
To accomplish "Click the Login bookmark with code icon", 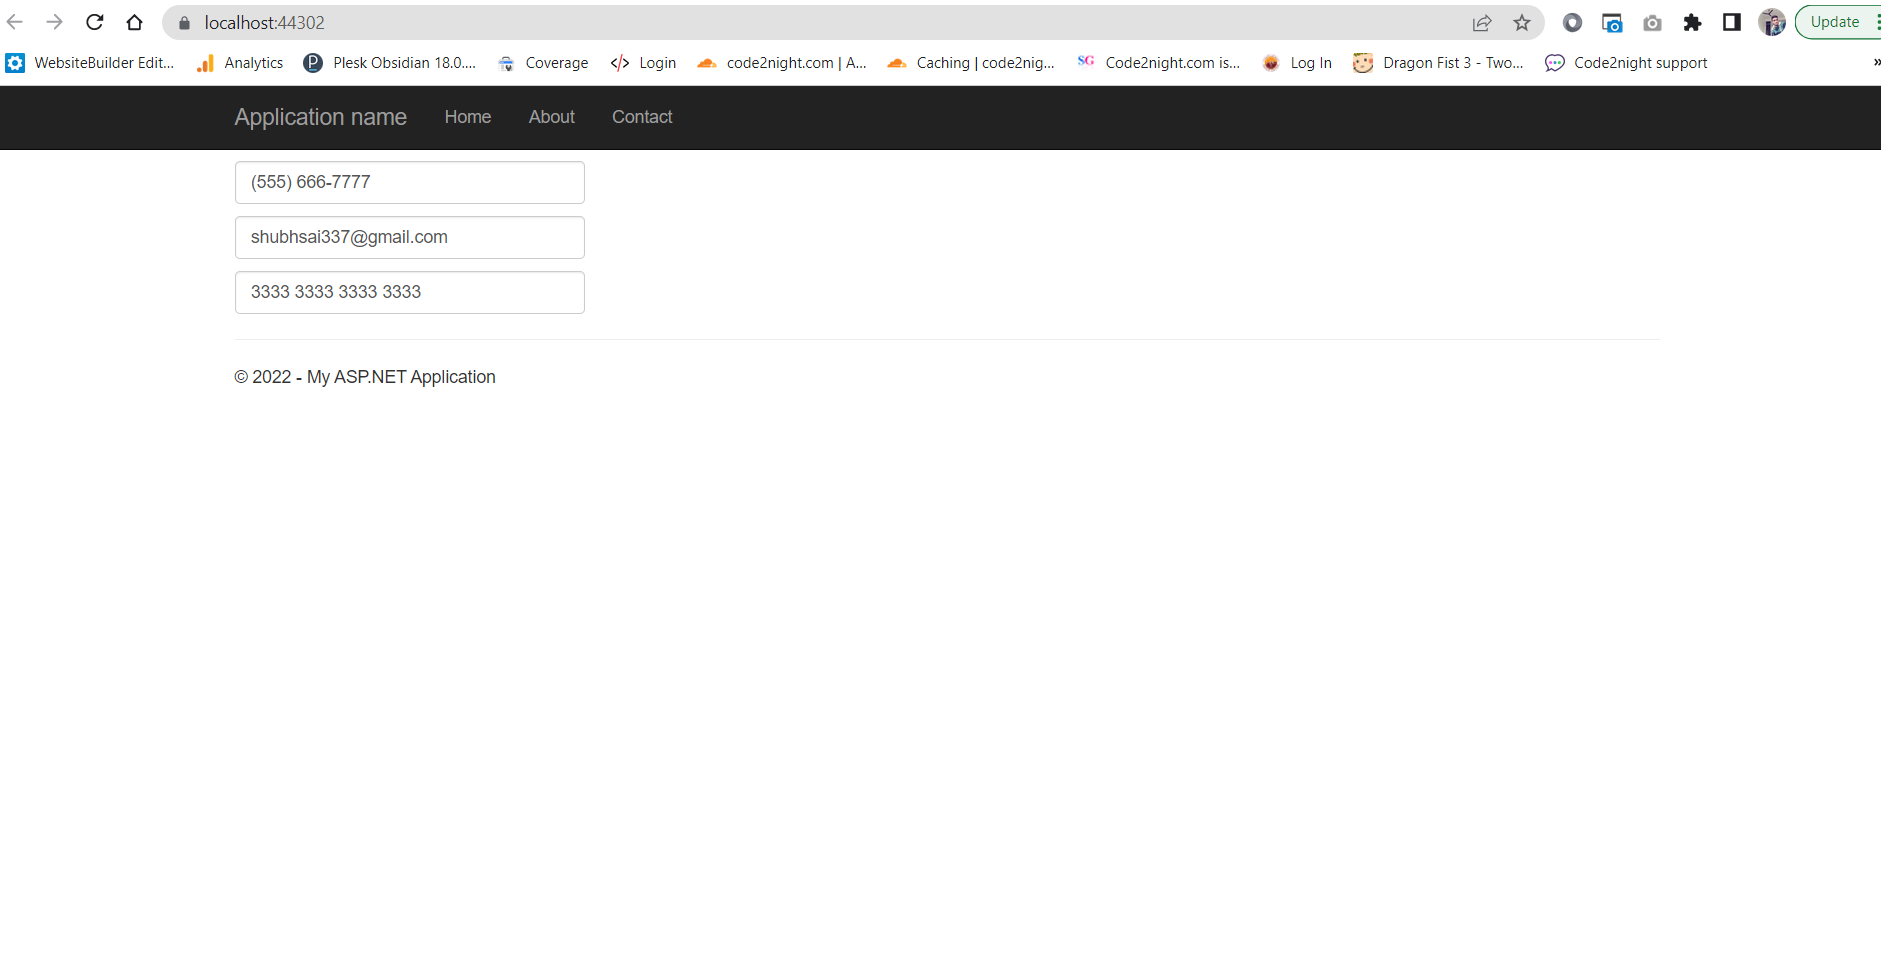I will pyautogui.click(x=643, y=62).
